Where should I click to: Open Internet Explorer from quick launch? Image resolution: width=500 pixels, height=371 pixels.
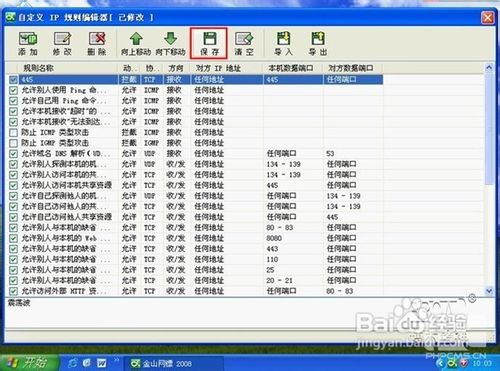[x=73, y=363]
